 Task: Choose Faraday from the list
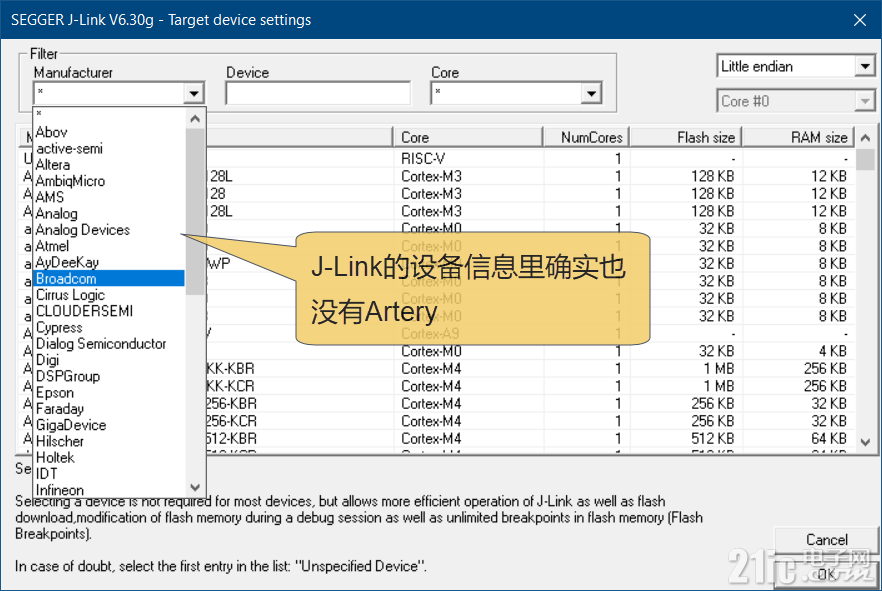[x=109, y=409]
